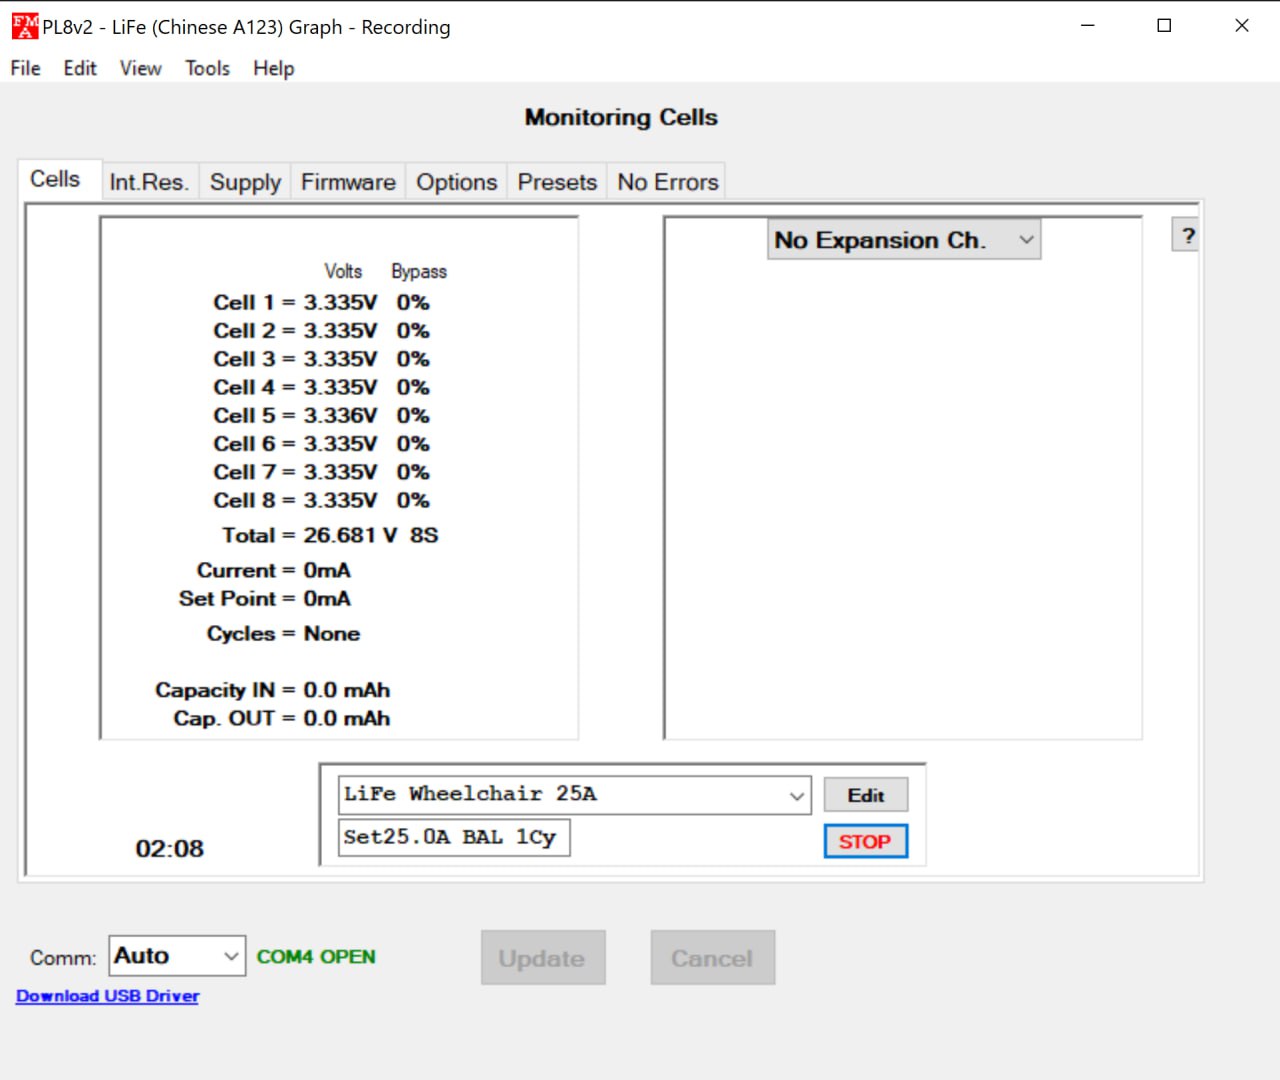
Task: Follow the Download USB Driver link
Action: tap(108, 996)
